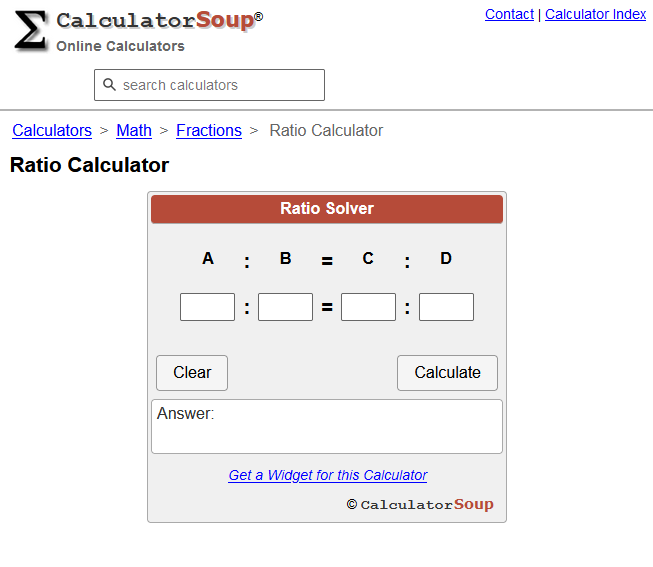Viewport: 653px width, 567px height.
Task: Click the CalculatorSoup copyright logo
Action: [x=420, y=504]
